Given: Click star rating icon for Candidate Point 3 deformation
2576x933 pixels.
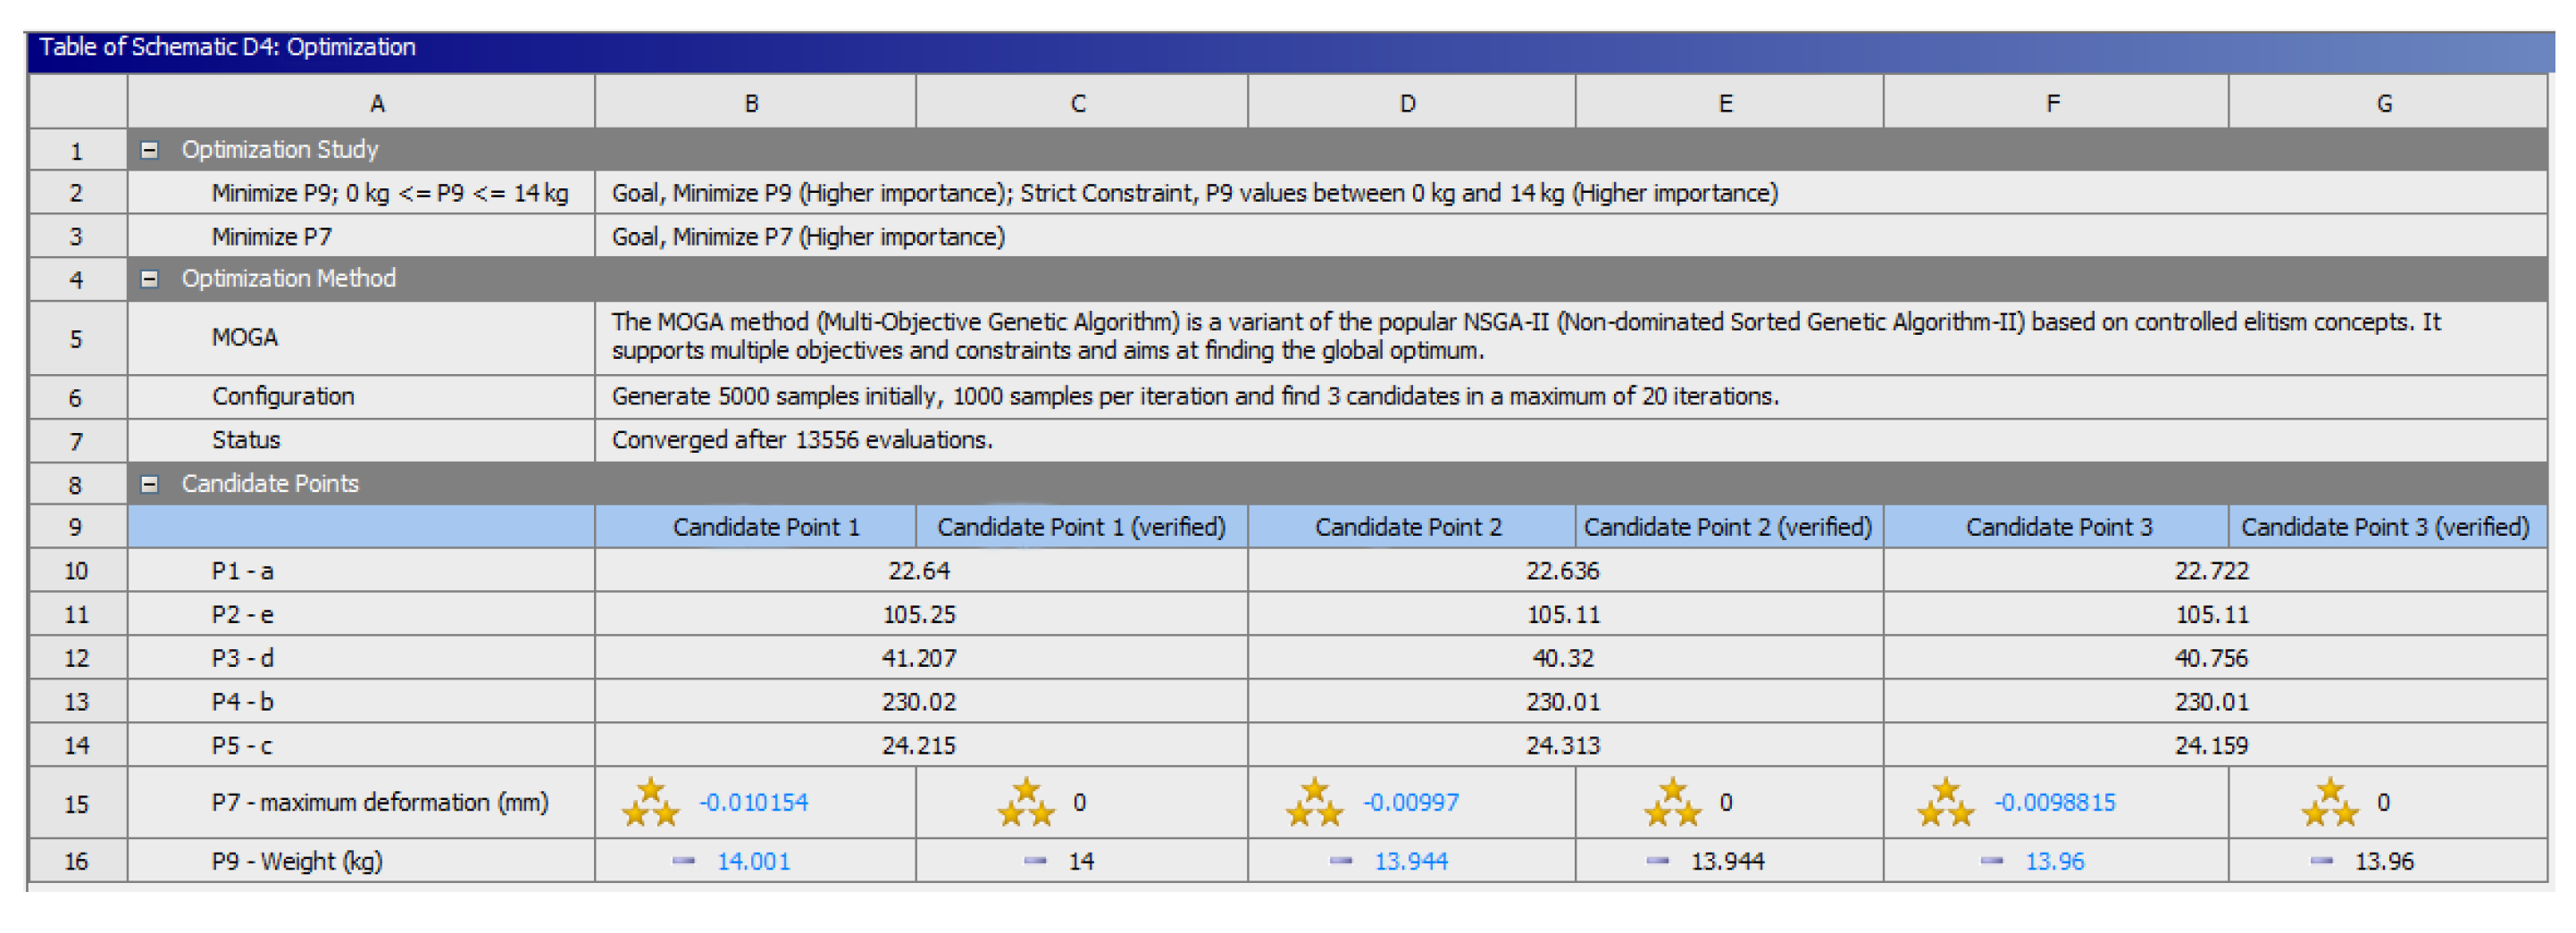Looking at the screenshot, I should point(1945,802).
